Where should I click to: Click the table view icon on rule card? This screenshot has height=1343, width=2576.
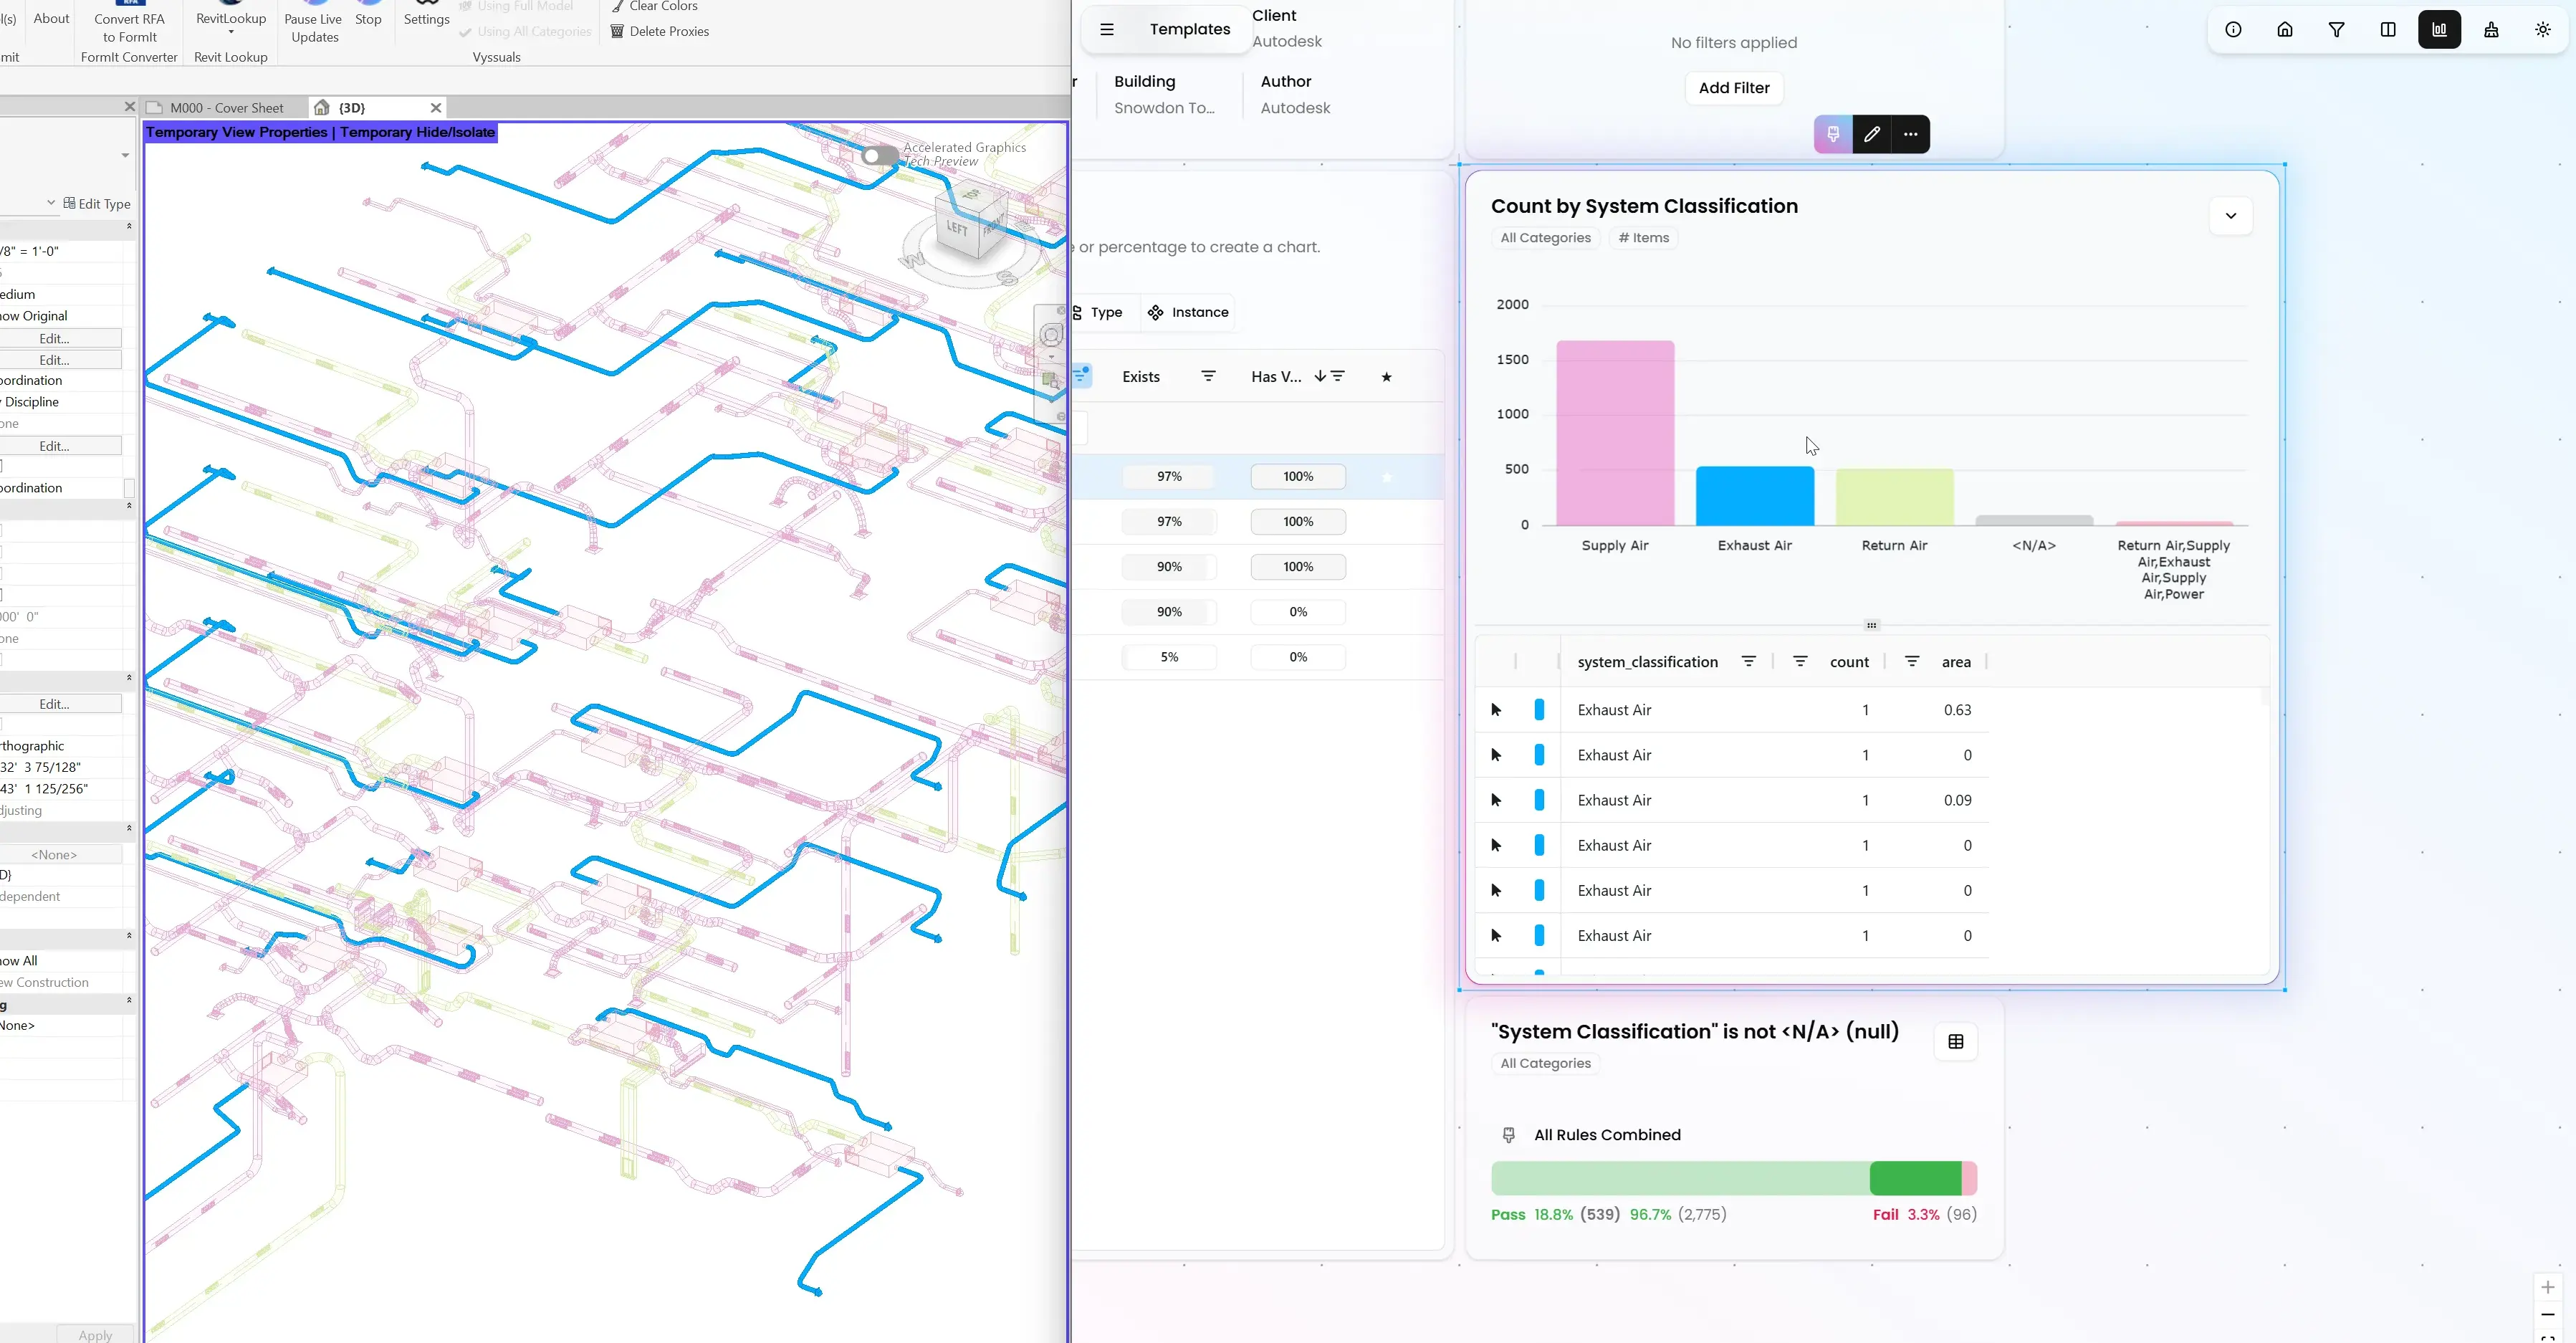[x=1956, y=1042]
